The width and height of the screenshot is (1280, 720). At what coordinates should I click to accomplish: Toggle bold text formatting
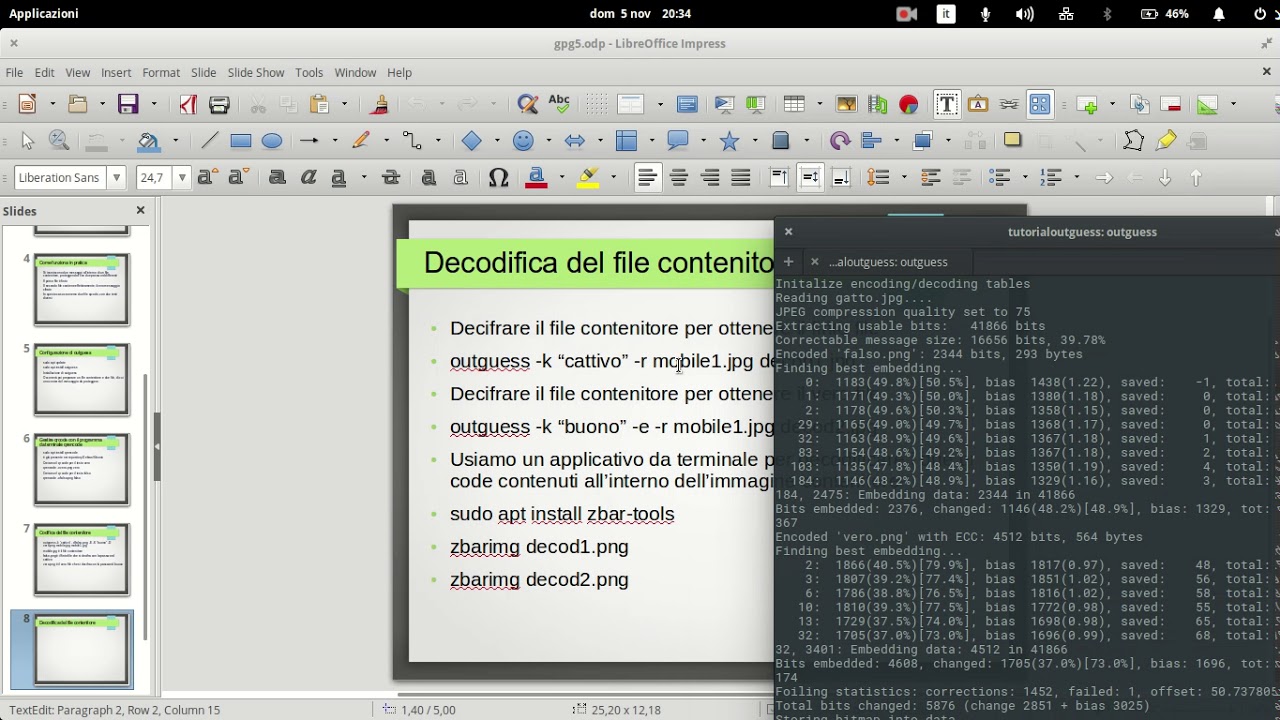click(x=277, y=178)
